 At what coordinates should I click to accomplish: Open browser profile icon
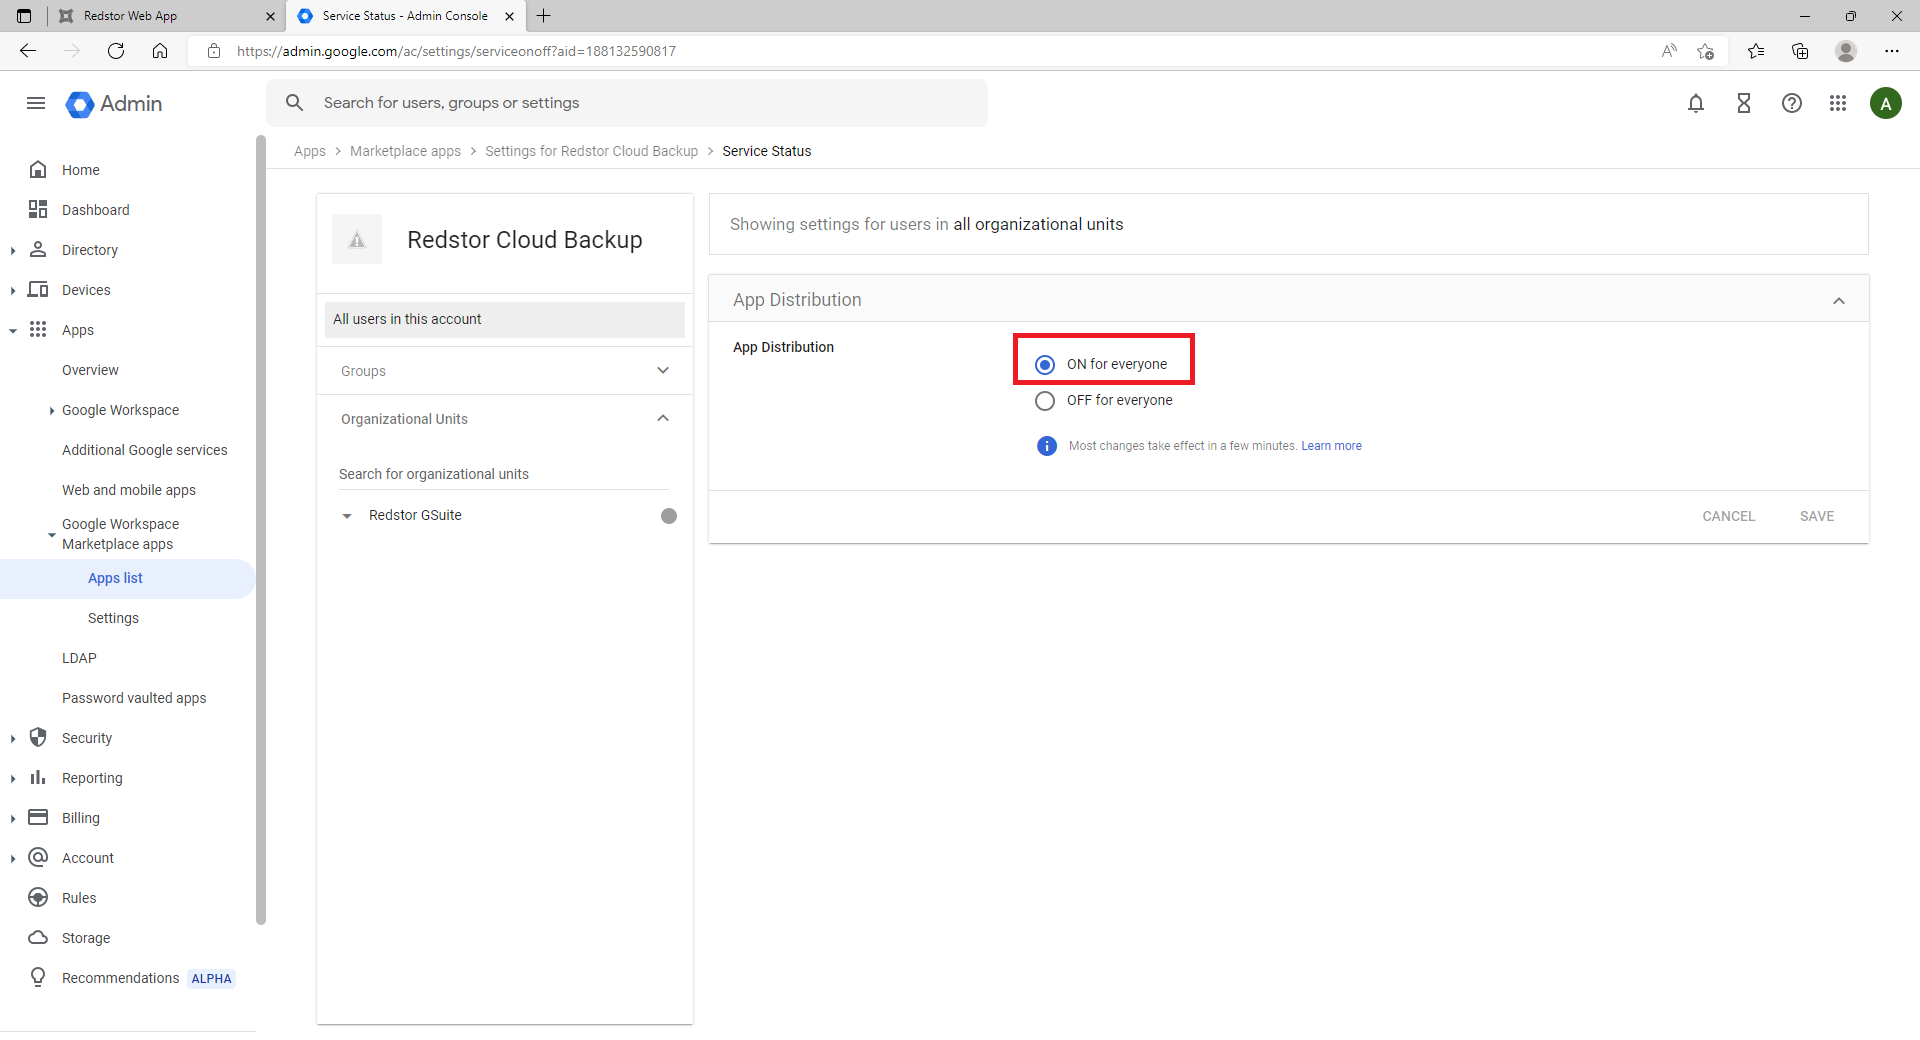[x=1846, y=51]
